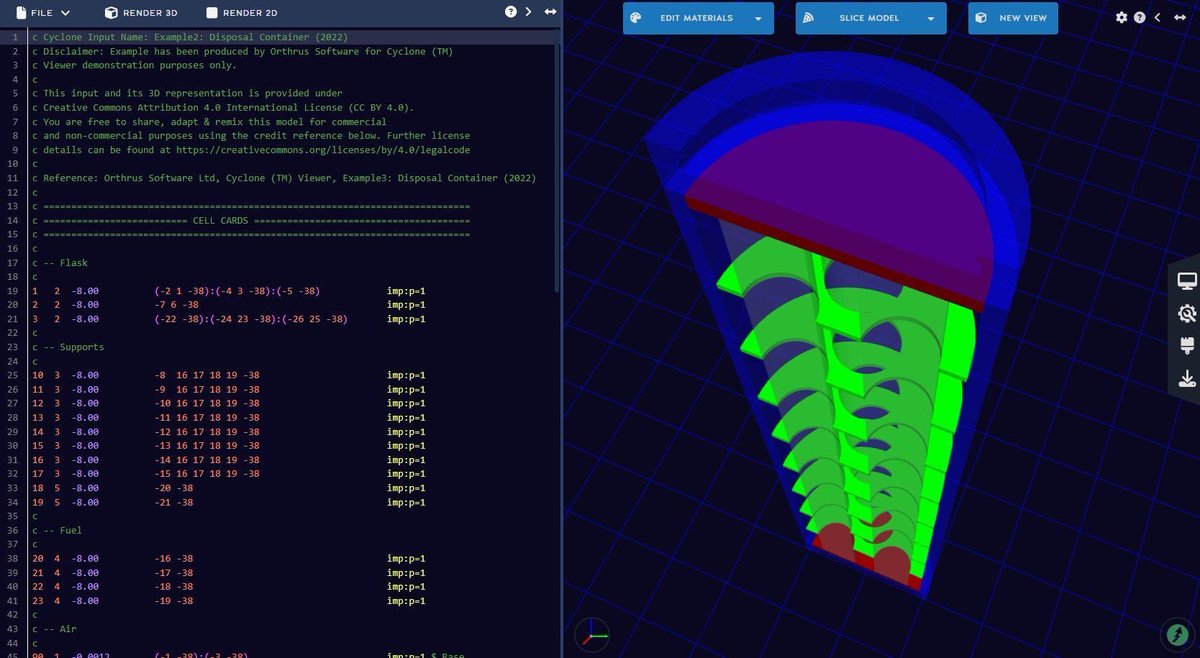Open editor panel help icon
The image size is (1200, 658).
point(511,12)
